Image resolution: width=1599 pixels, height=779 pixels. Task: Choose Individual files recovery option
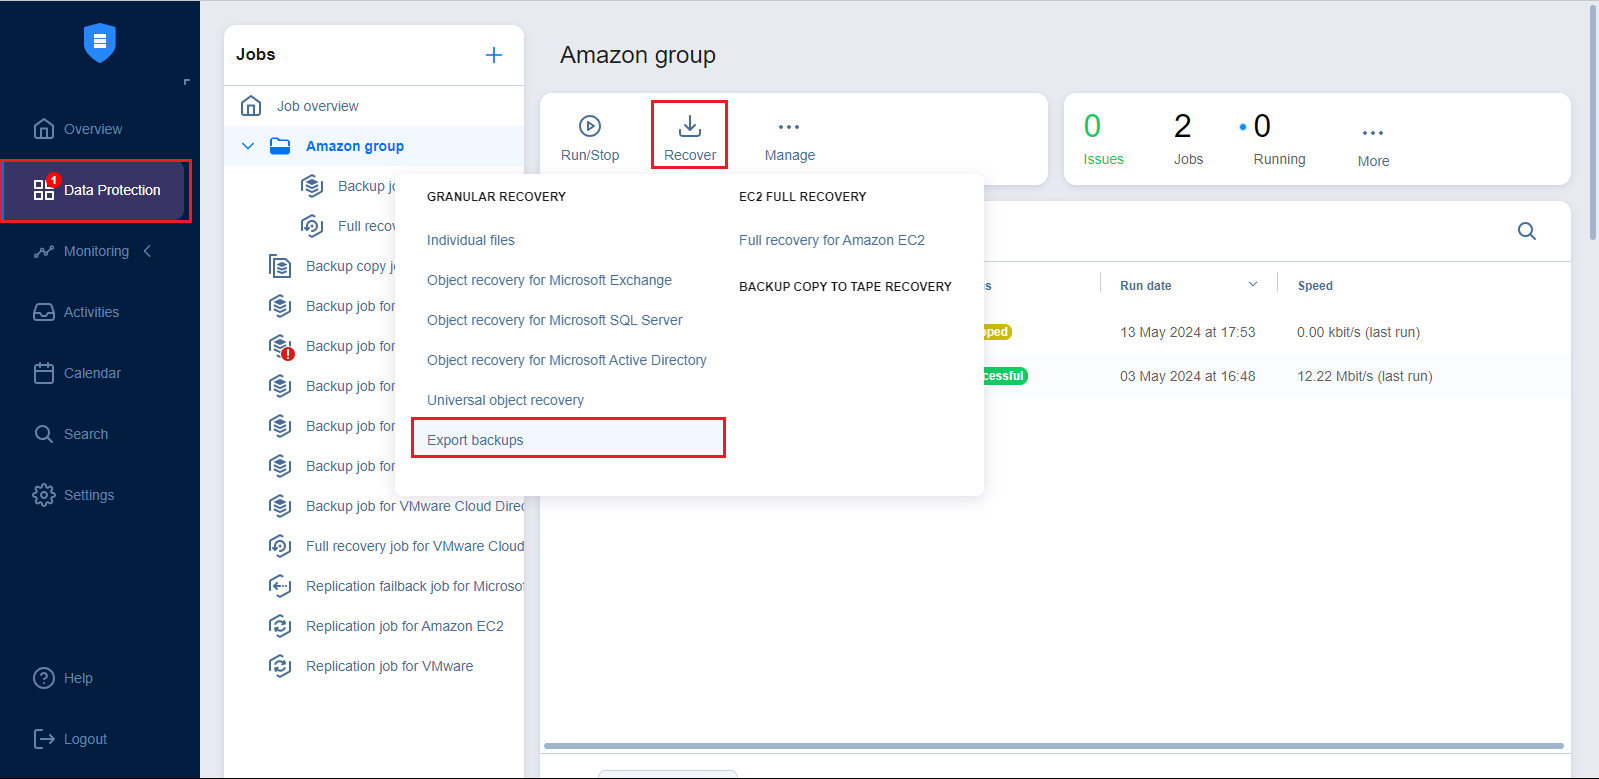tap(471, 240)
